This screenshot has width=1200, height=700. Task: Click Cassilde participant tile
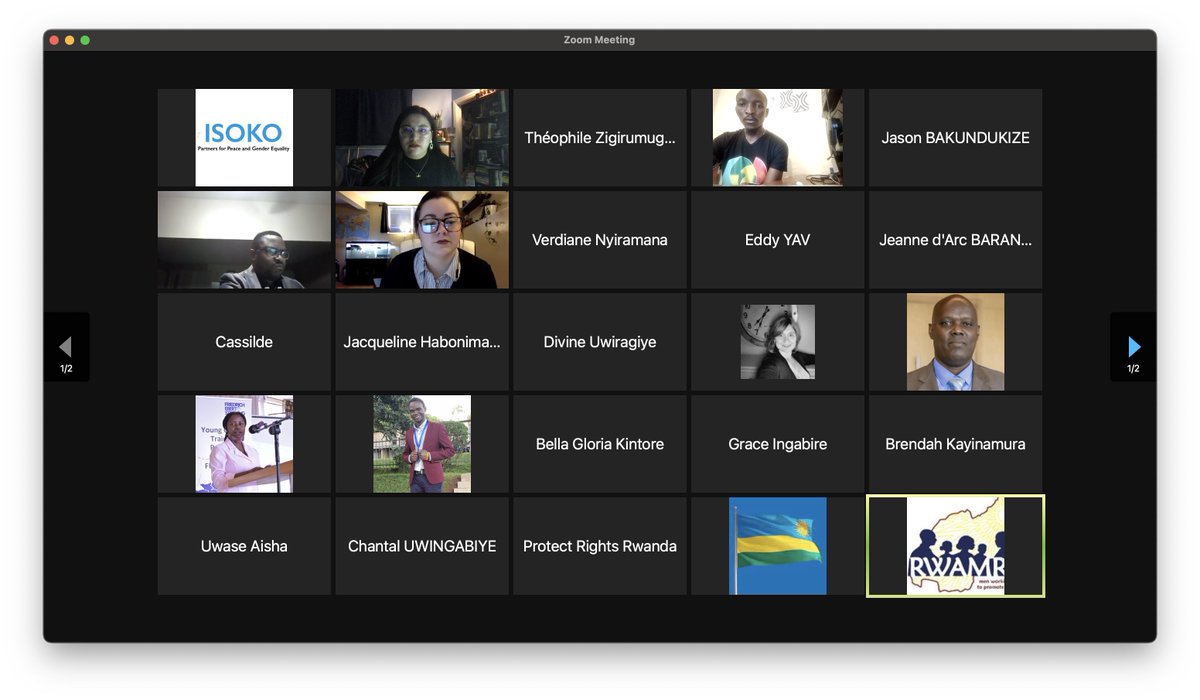tap(244, 342)
